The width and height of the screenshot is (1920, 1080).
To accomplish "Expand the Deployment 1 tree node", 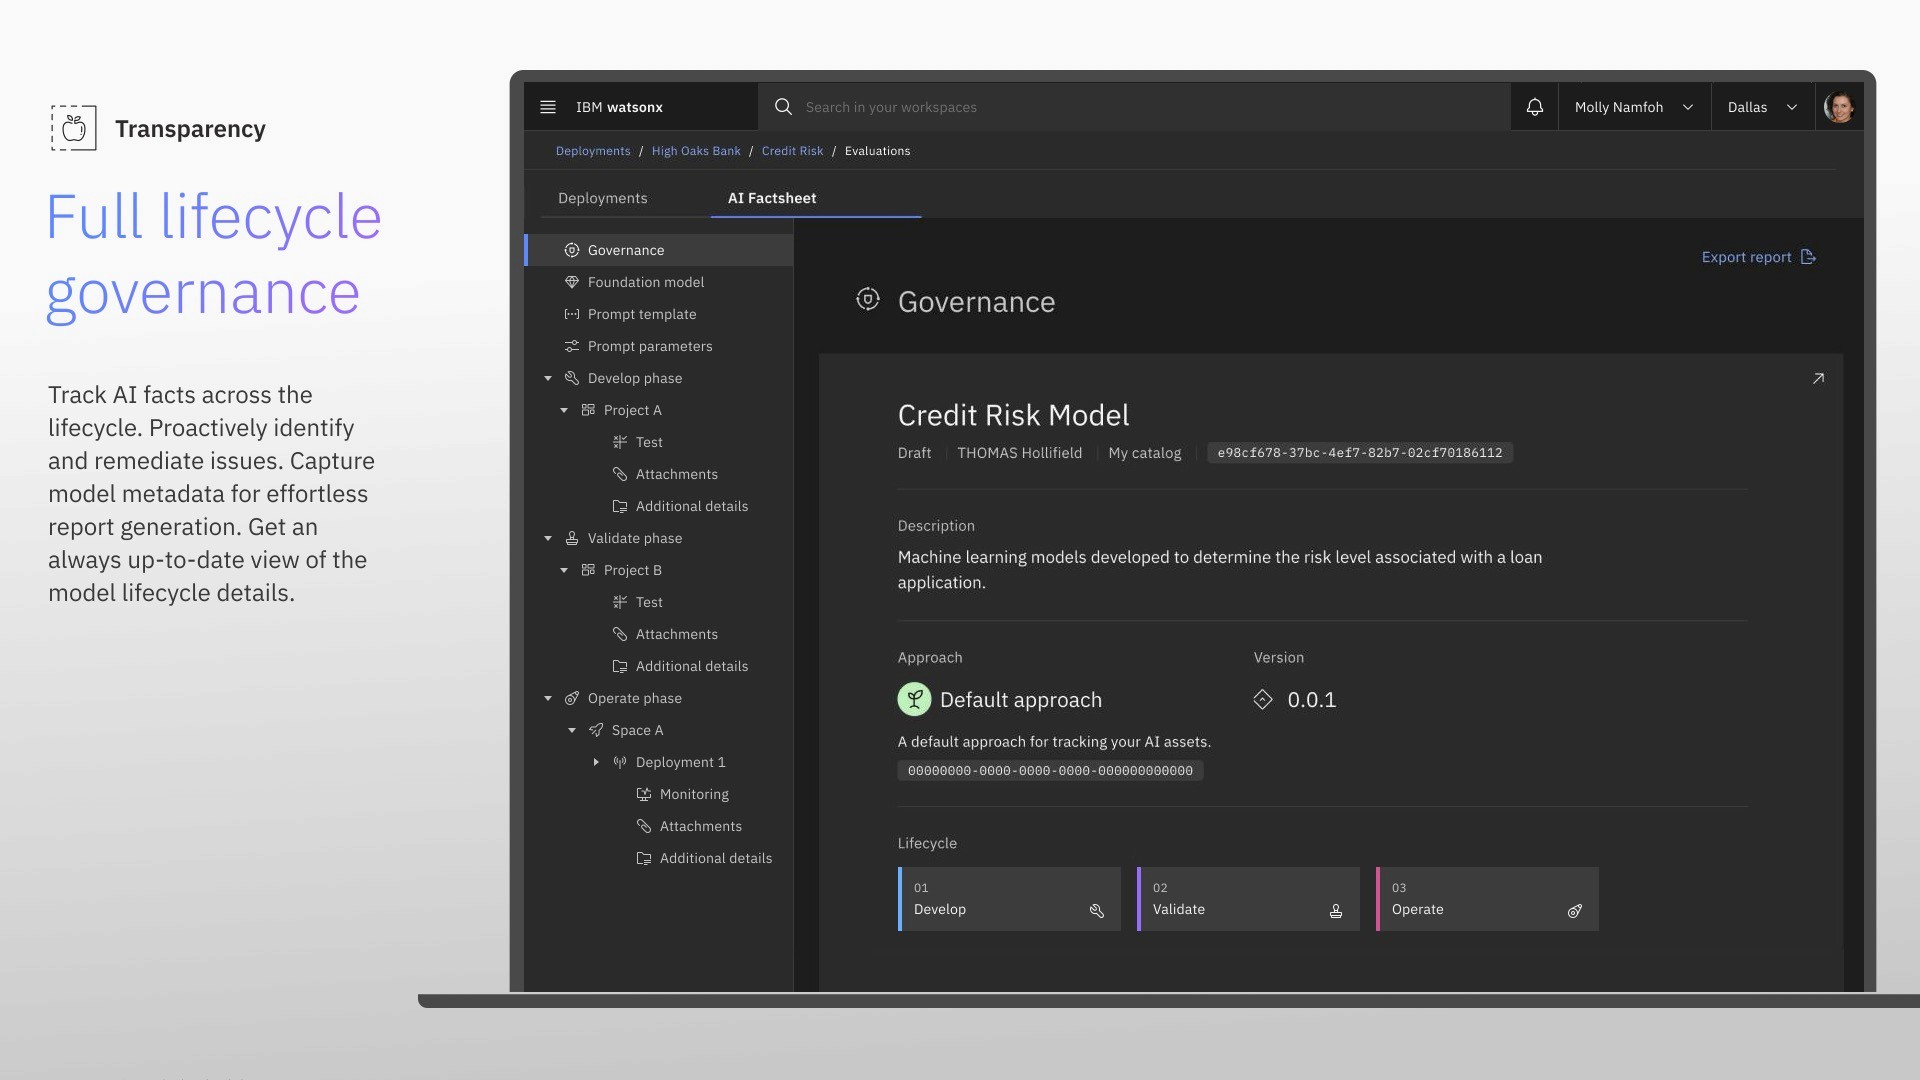I will tap(596, 763).
